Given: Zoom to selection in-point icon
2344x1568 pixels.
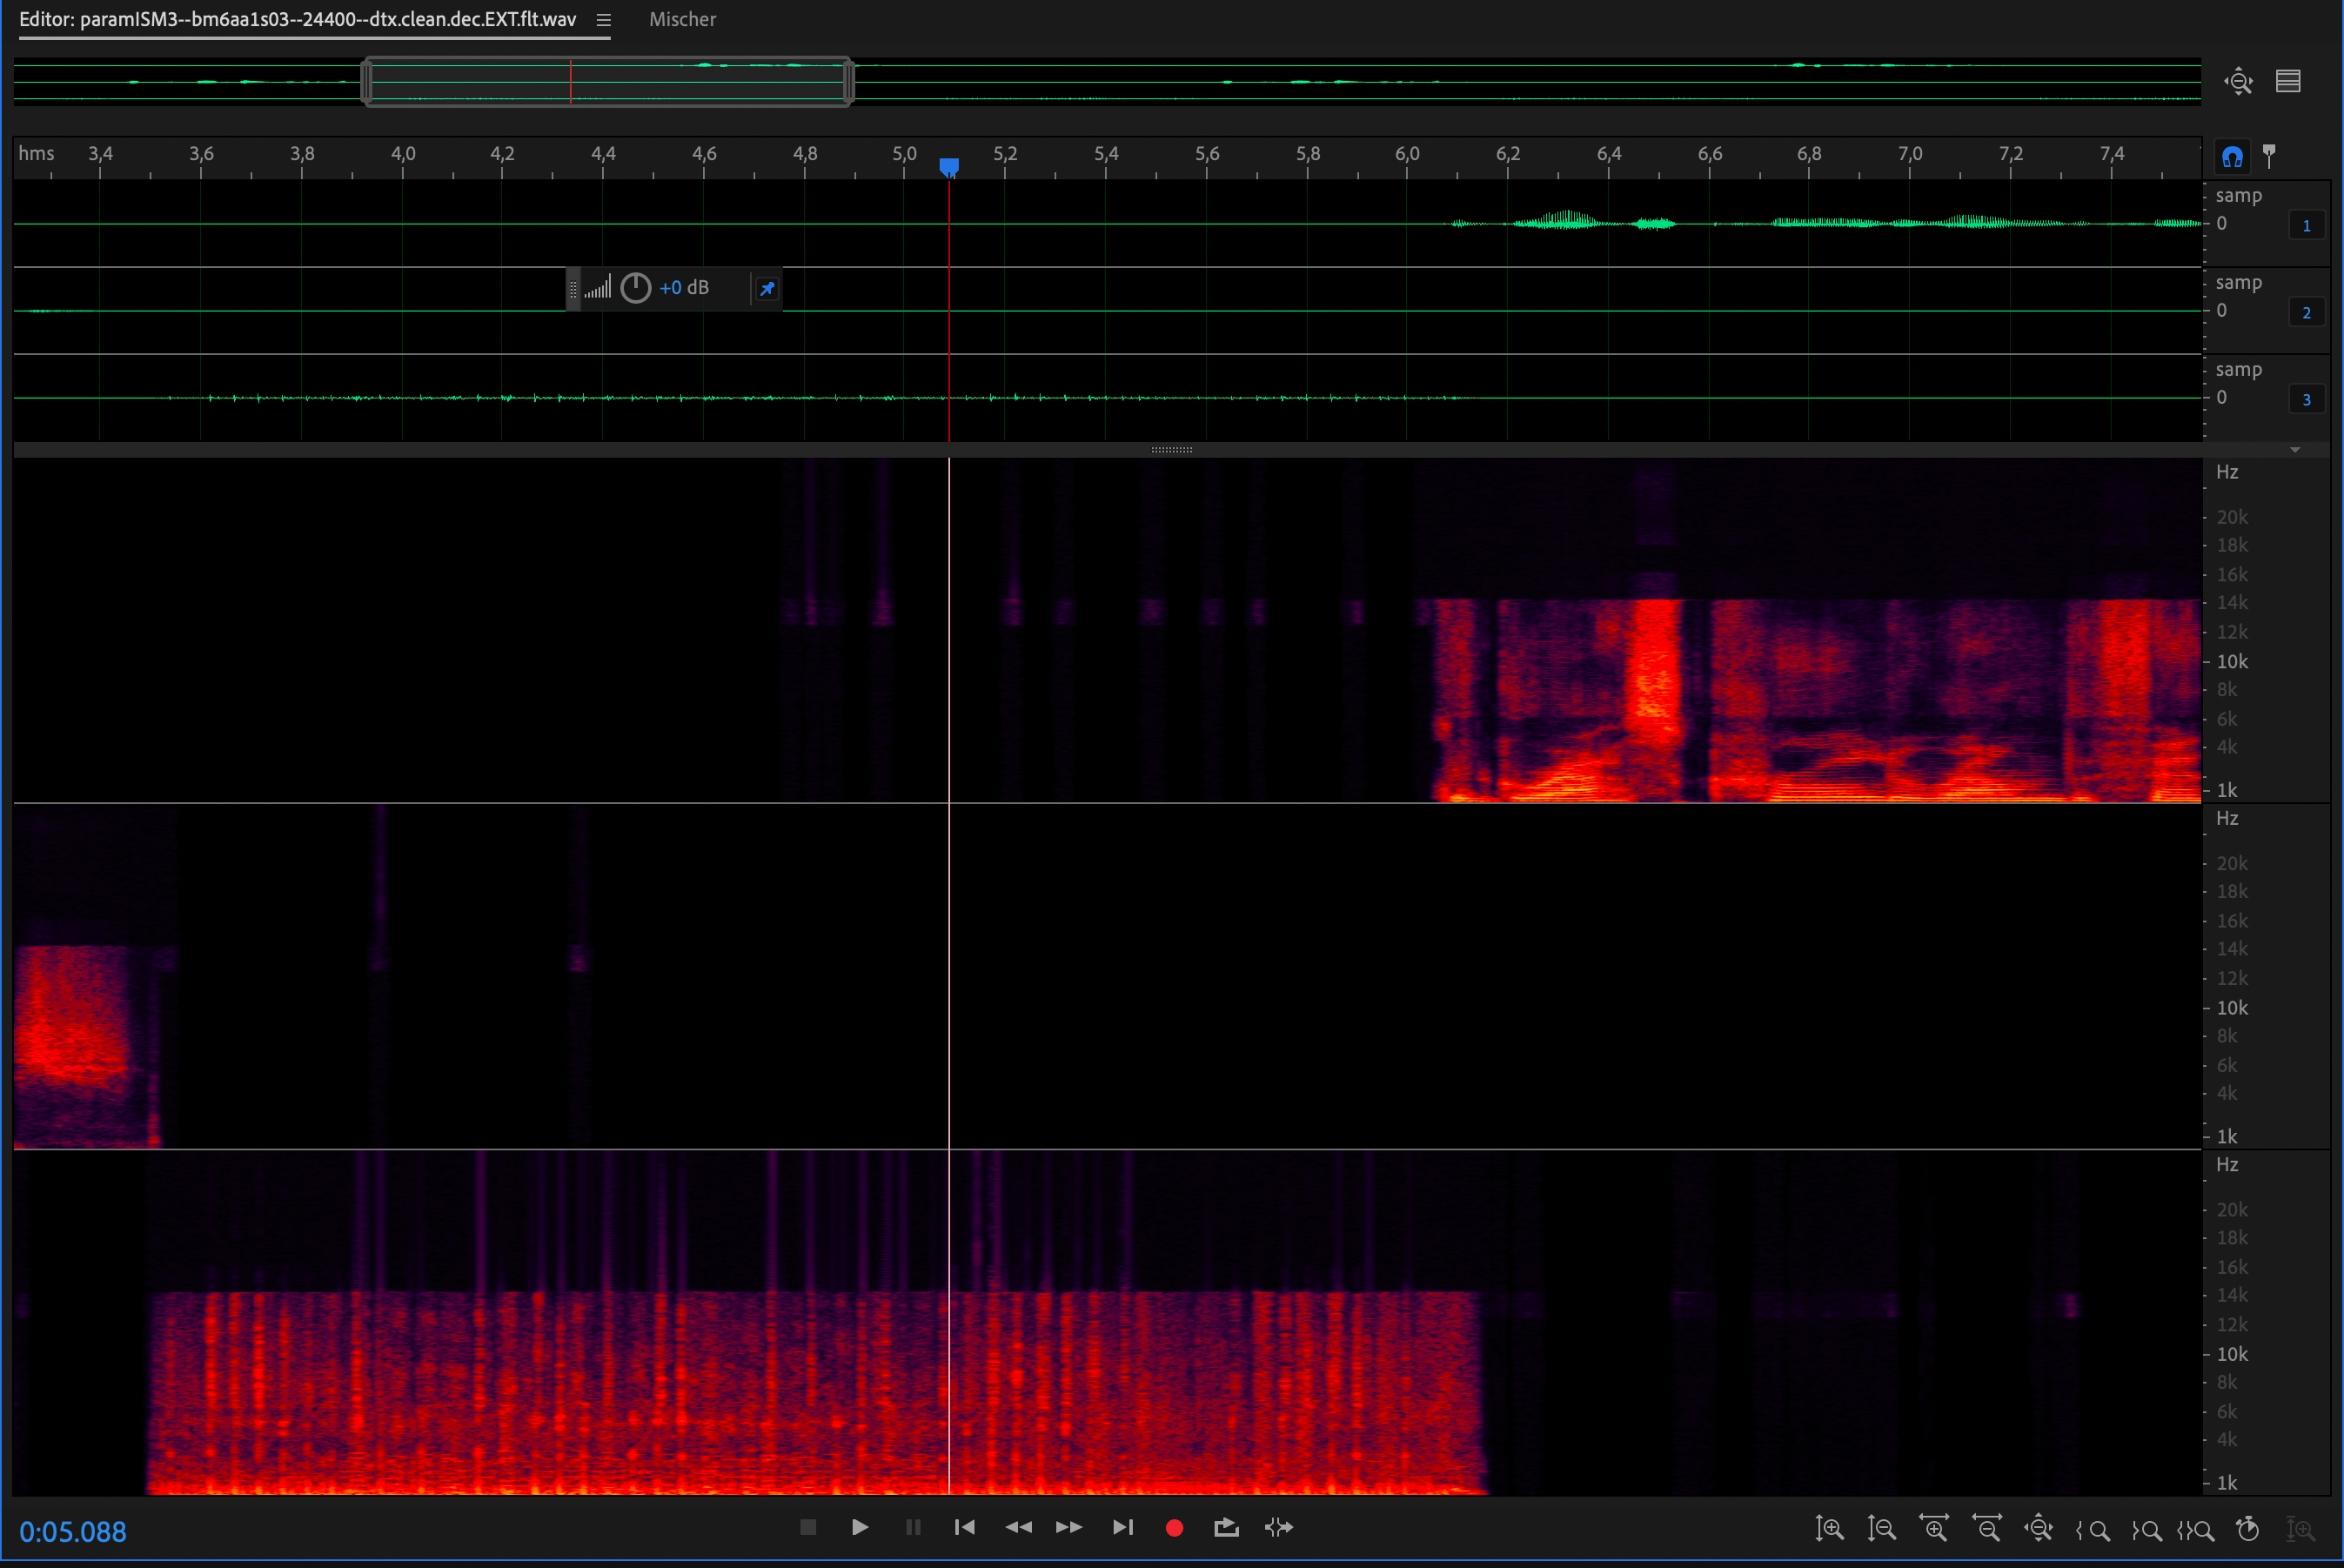Looking at the screenshot, I should [2092, 1529].
